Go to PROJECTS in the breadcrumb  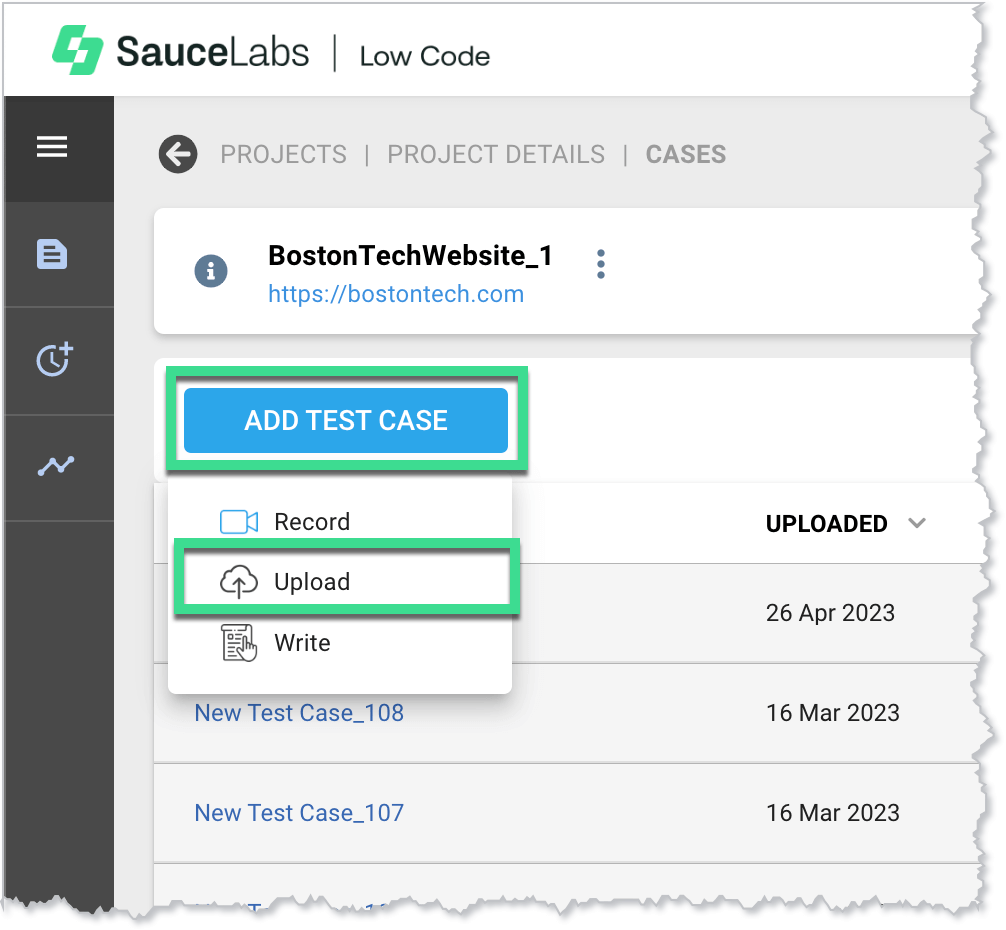(284, 154)
